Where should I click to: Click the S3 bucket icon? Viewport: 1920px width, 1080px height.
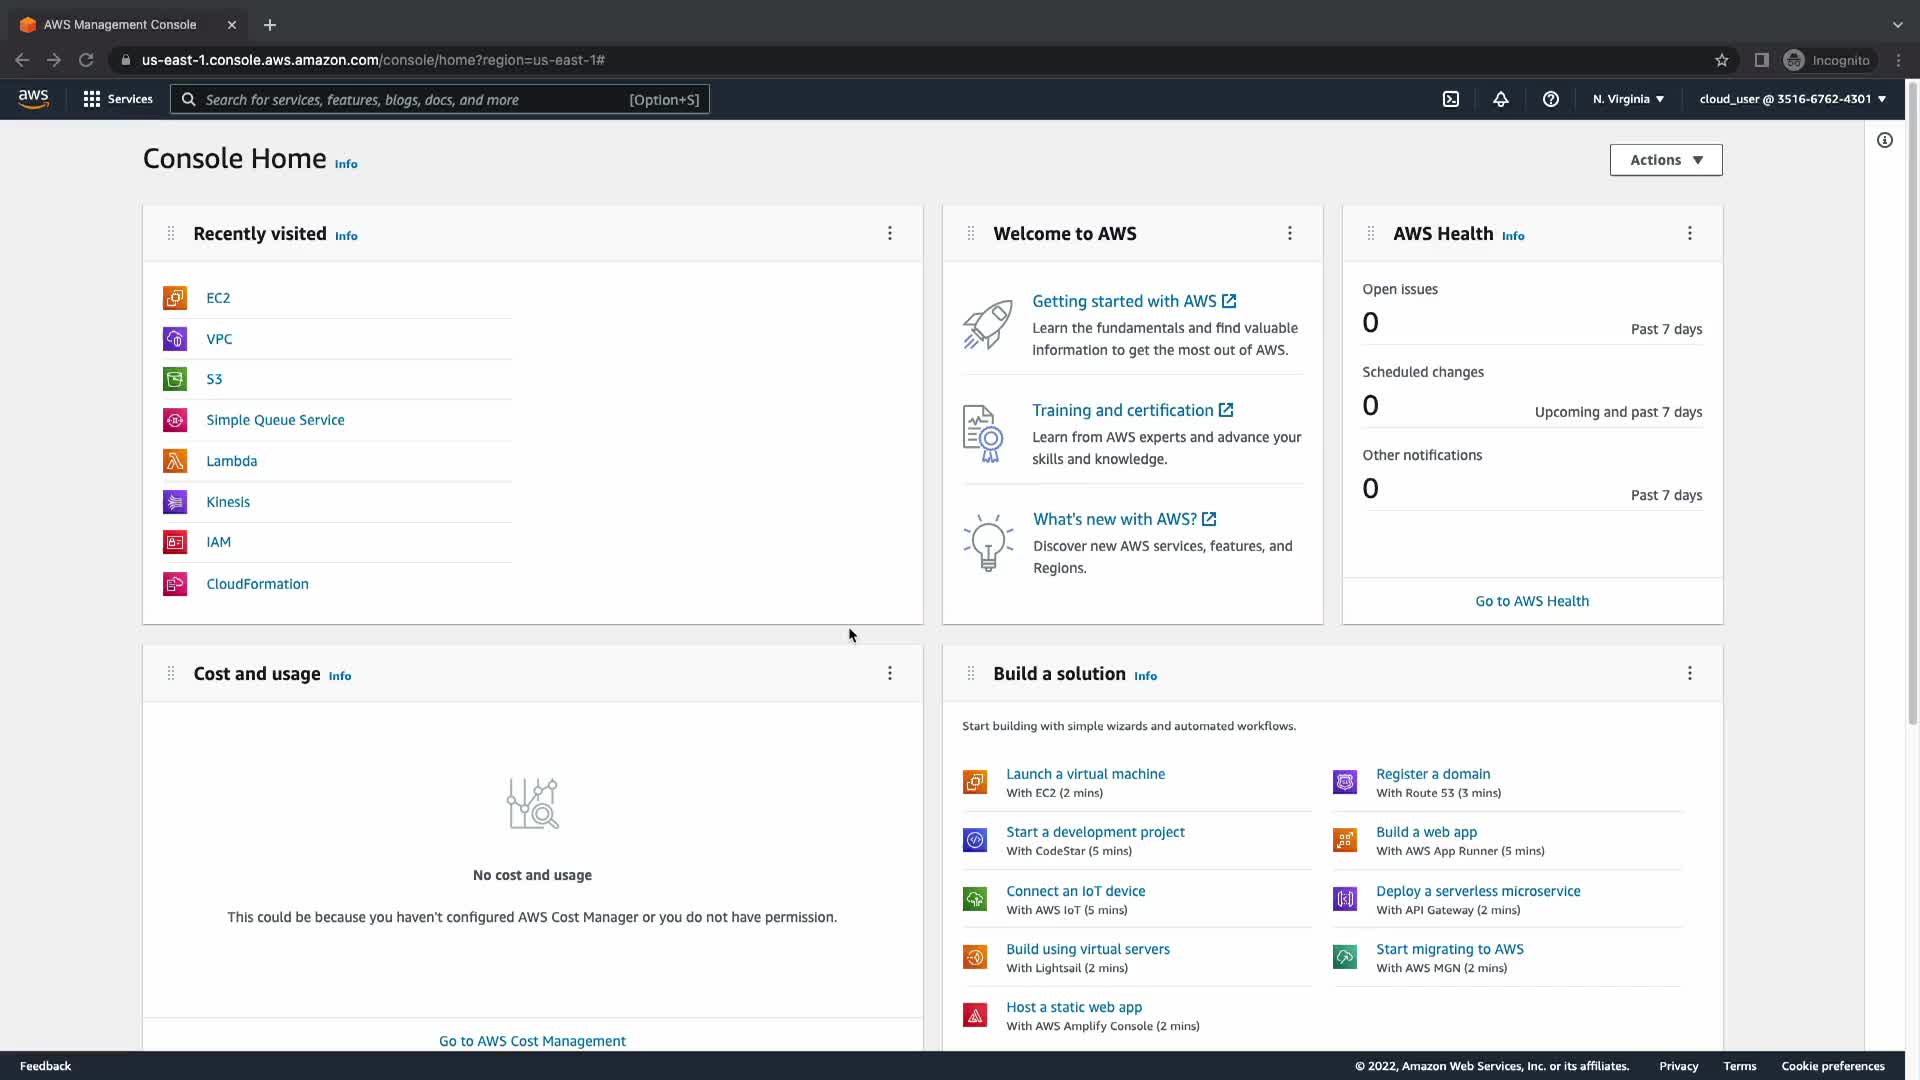pos(175,379)
